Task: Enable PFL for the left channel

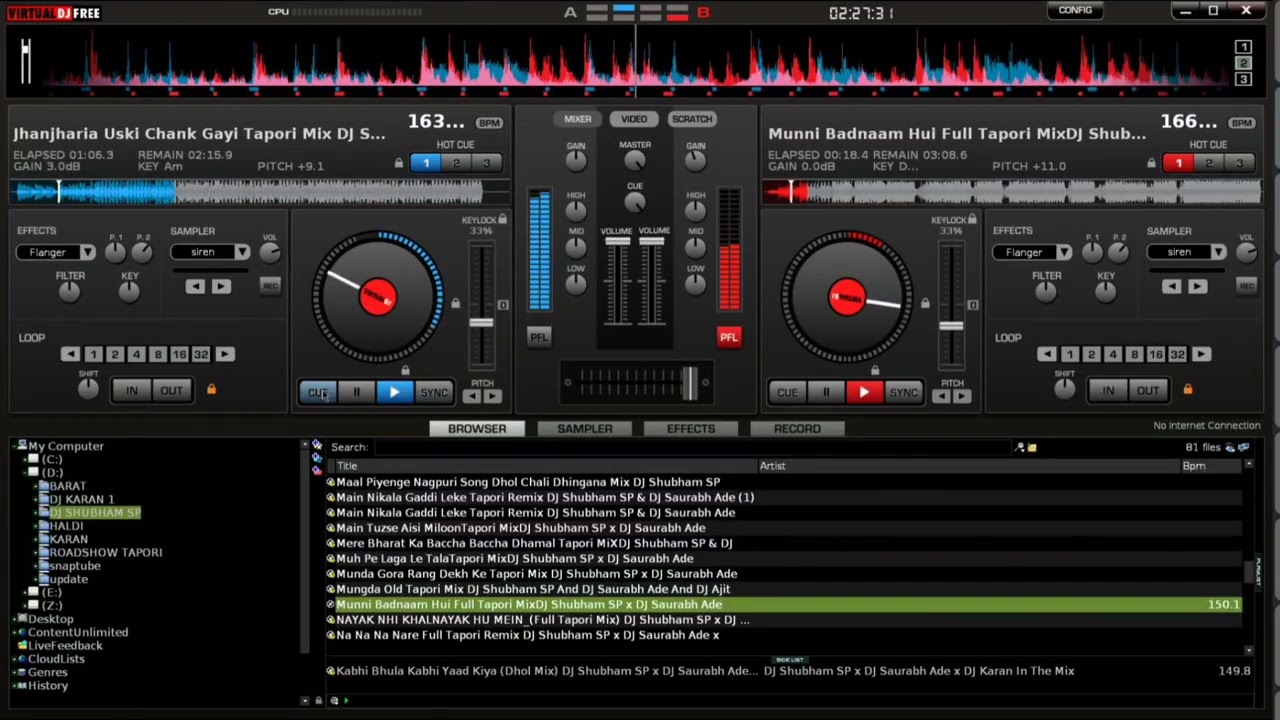Action: tap(539, 337)
